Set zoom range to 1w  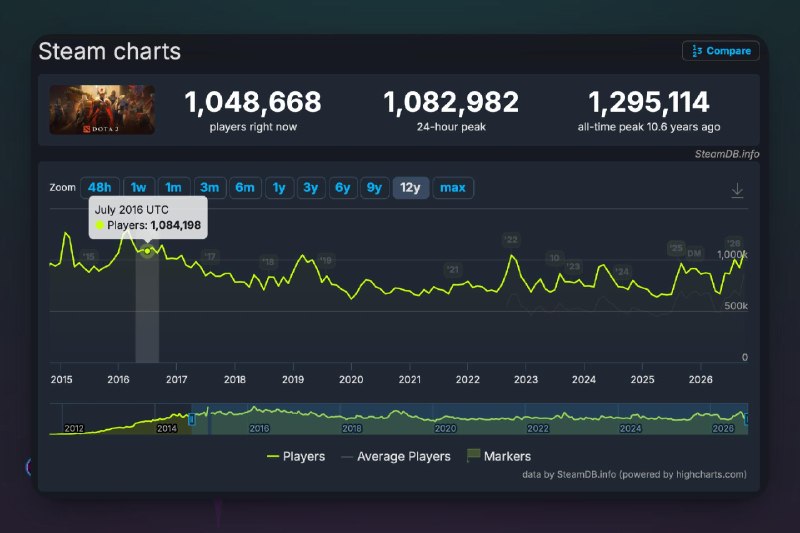click(x=138, y=188)
